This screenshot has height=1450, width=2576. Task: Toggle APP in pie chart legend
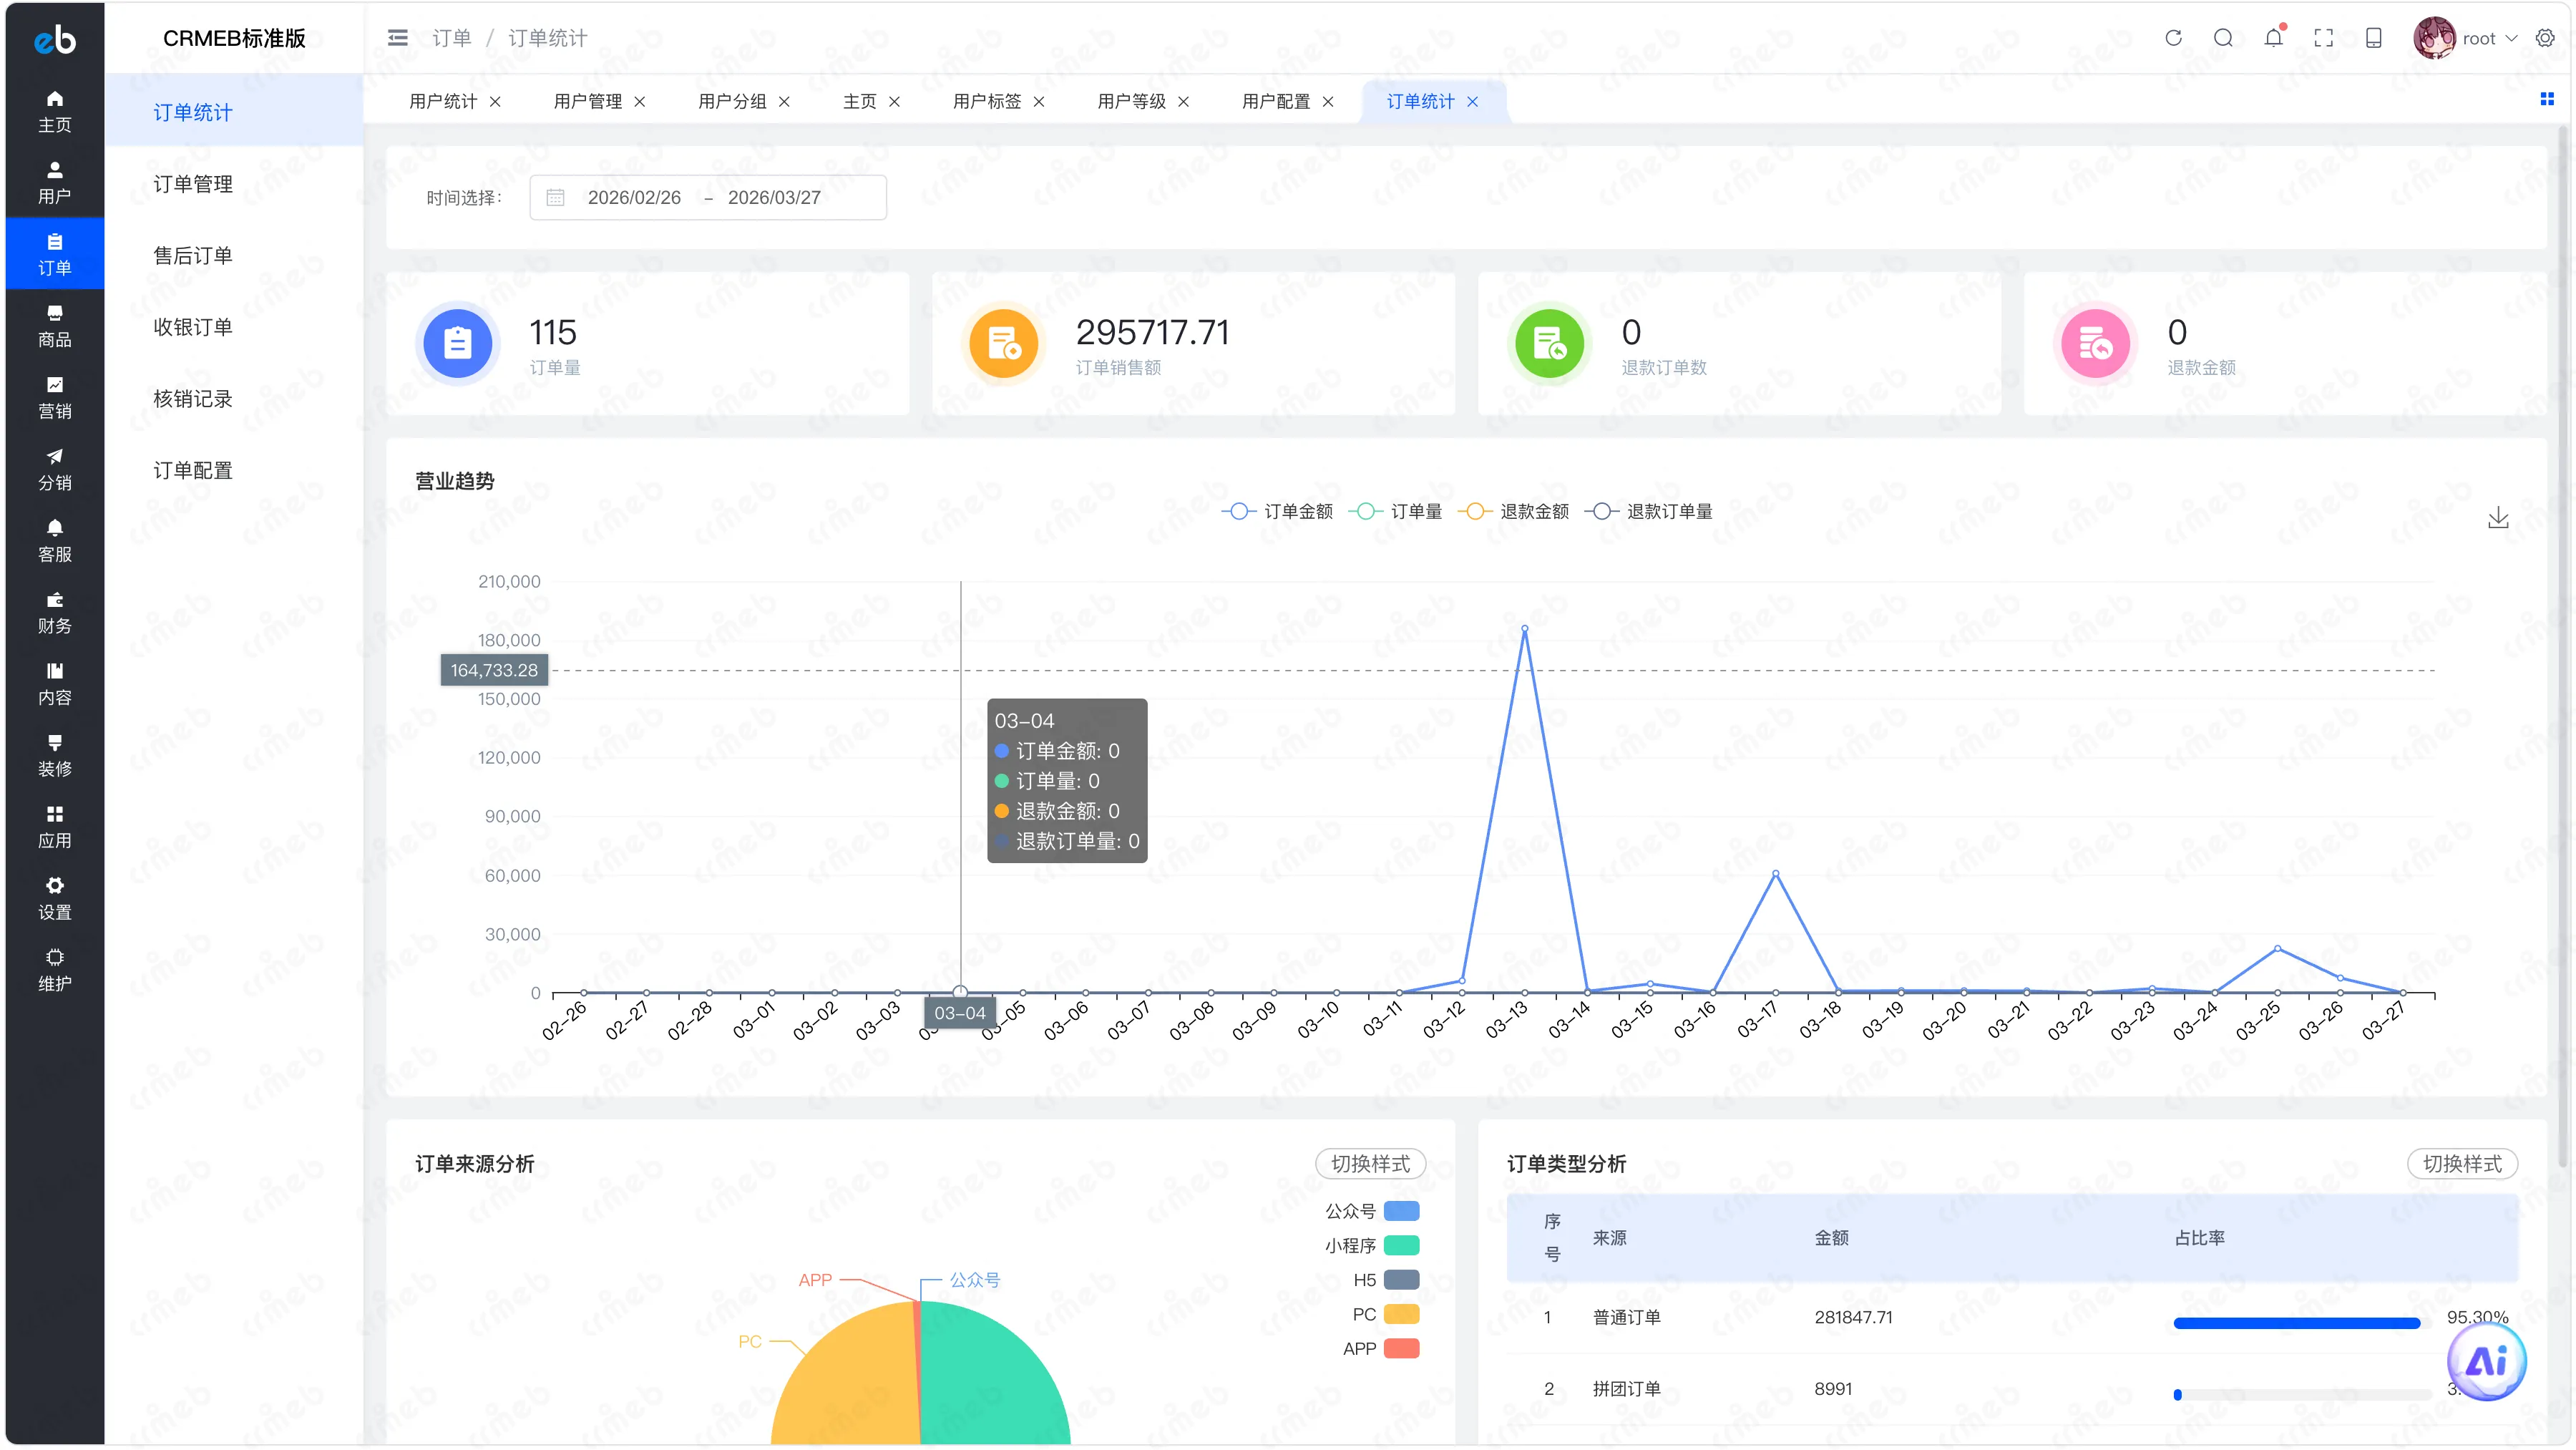tap(1381, 1348)
